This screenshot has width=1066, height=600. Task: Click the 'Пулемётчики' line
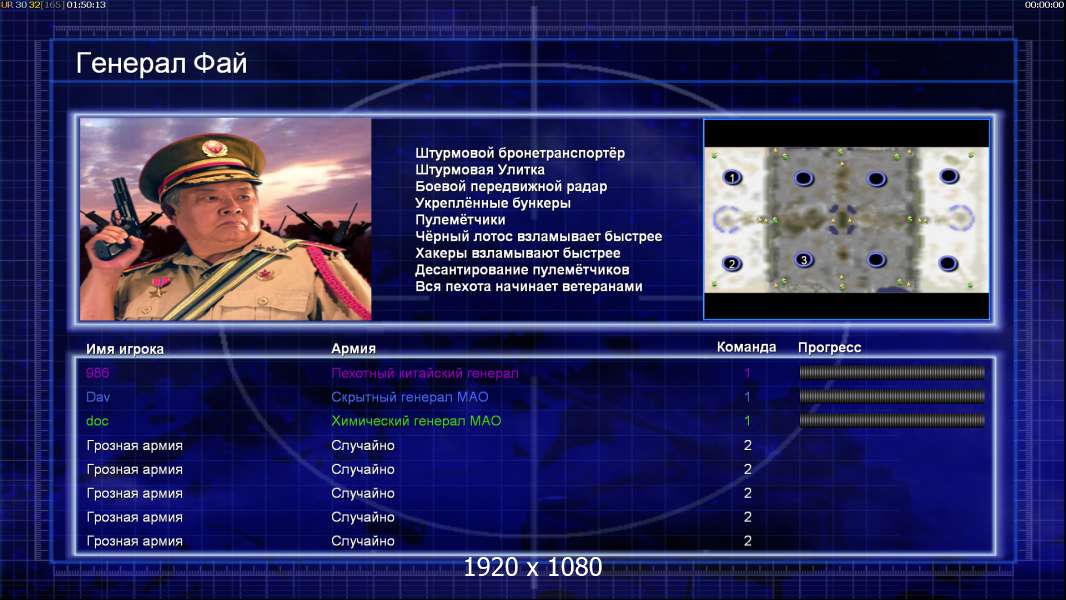click(x=460, y=219)
